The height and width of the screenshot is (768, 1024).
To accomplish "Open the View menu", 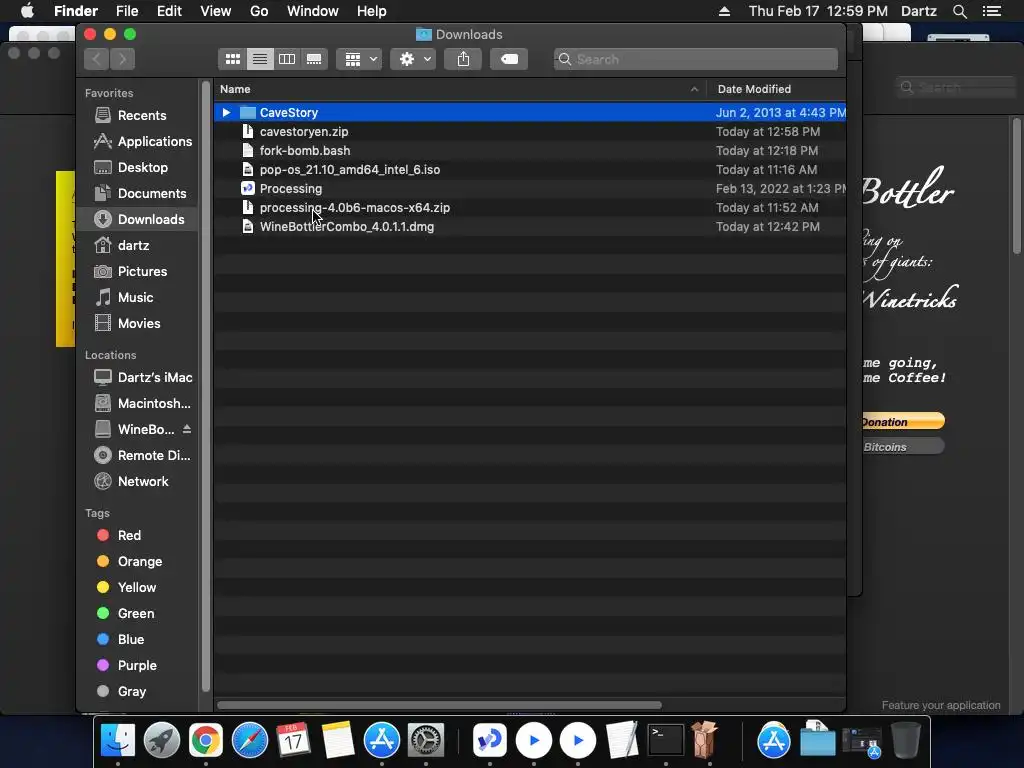I will tap(216, 11).
